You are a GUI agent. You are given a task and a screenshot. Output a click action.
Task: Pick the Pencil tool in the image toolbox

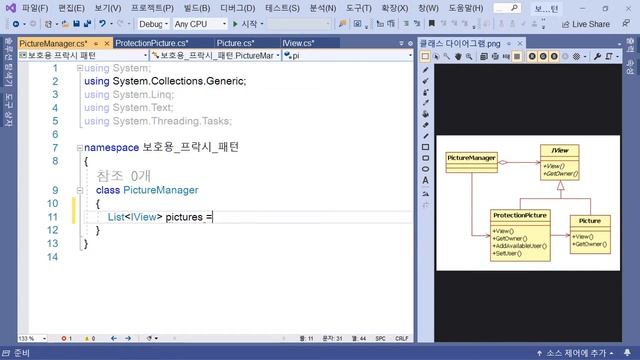pyautogui.click(x=425, y=70)
